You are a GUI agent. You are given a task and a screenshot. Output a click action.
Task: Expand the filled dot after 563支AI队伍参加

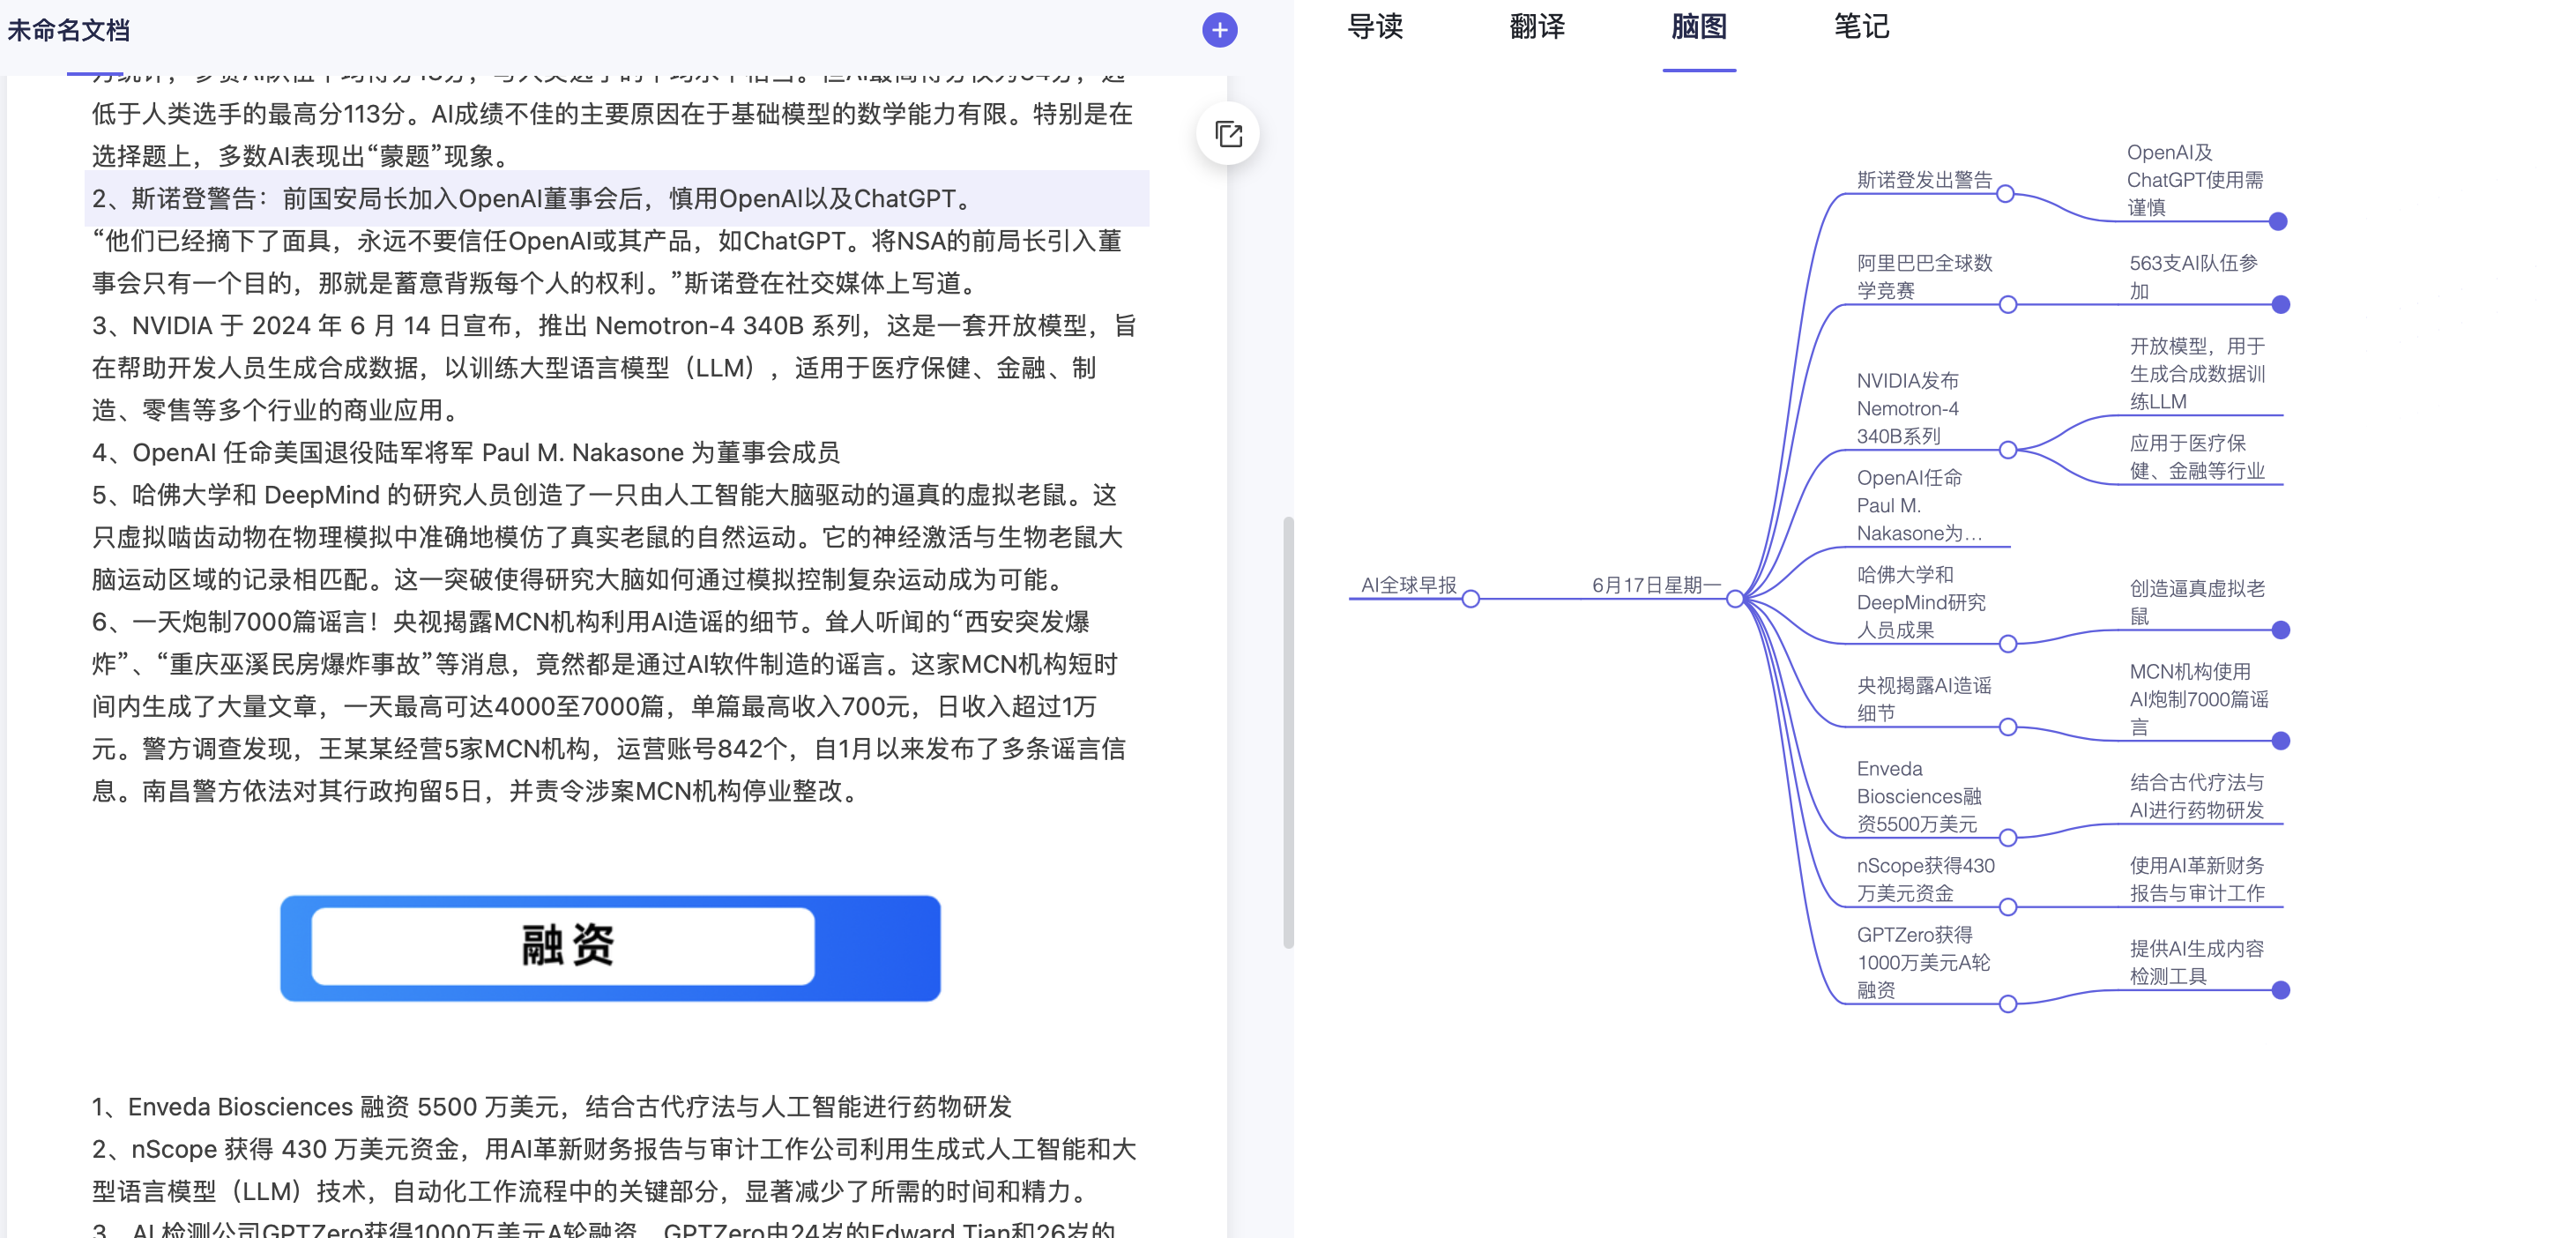pyautogui.click(x=2280, y=305)
